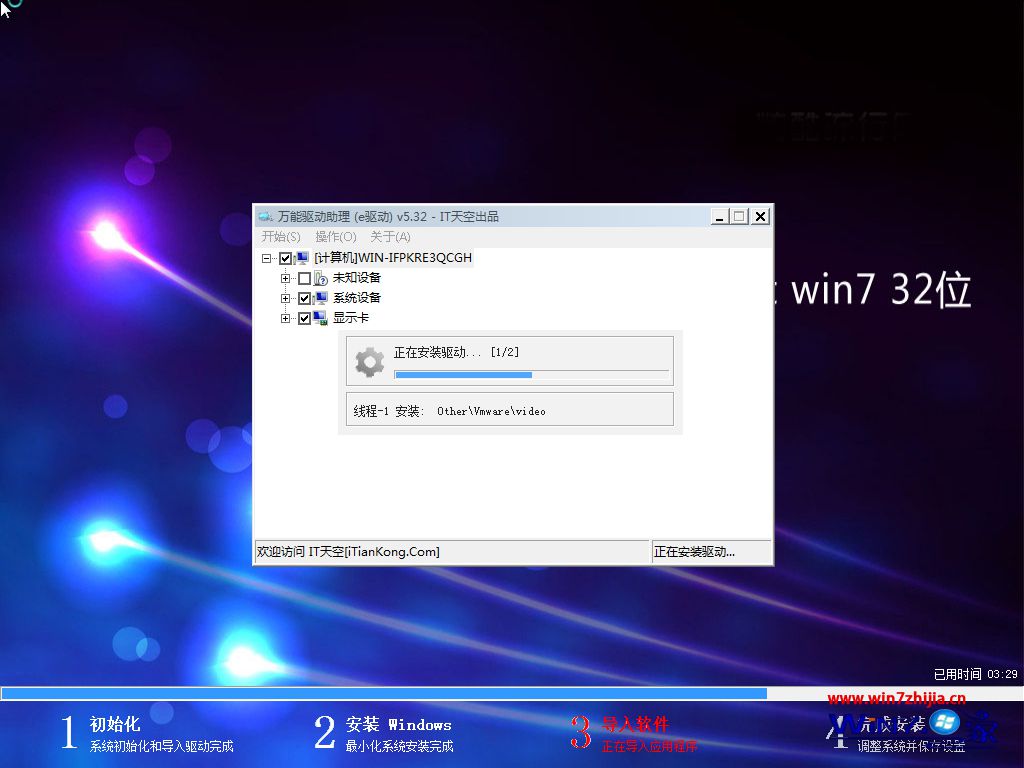Open the 关于(A) menu

click(390, 236)
